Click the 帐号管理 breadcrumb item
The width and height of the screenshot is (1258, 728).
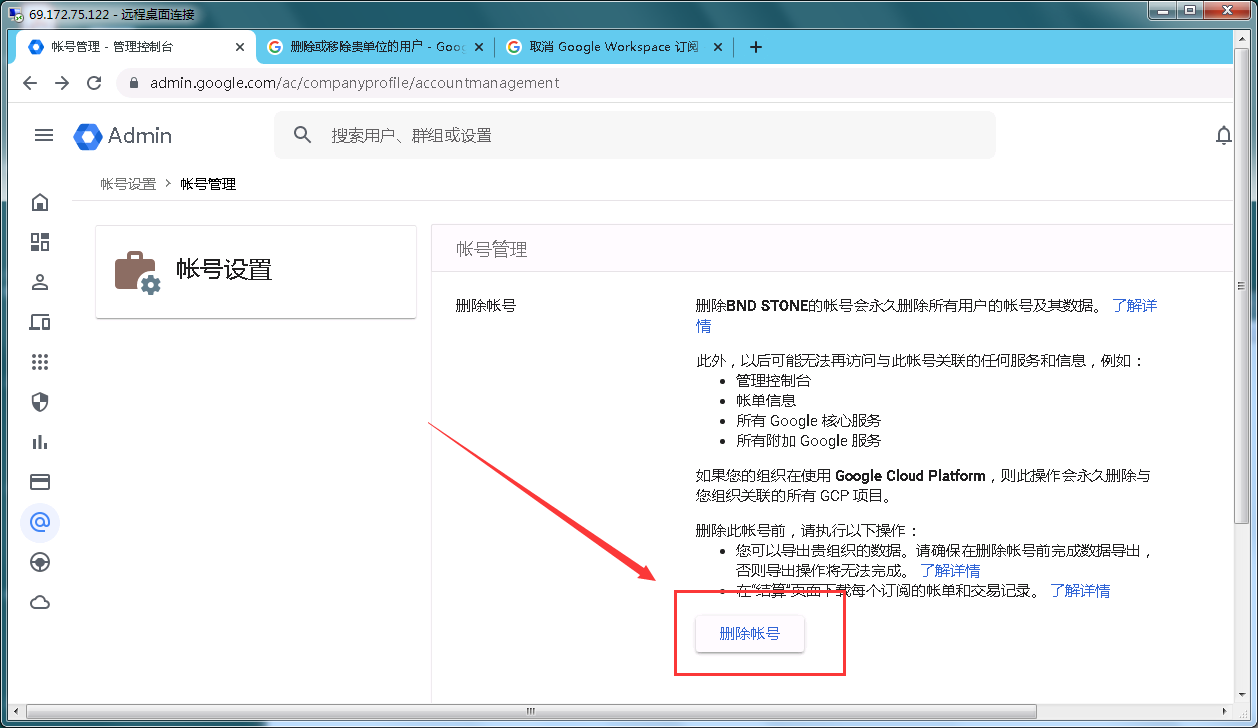(x=208, y=184)
